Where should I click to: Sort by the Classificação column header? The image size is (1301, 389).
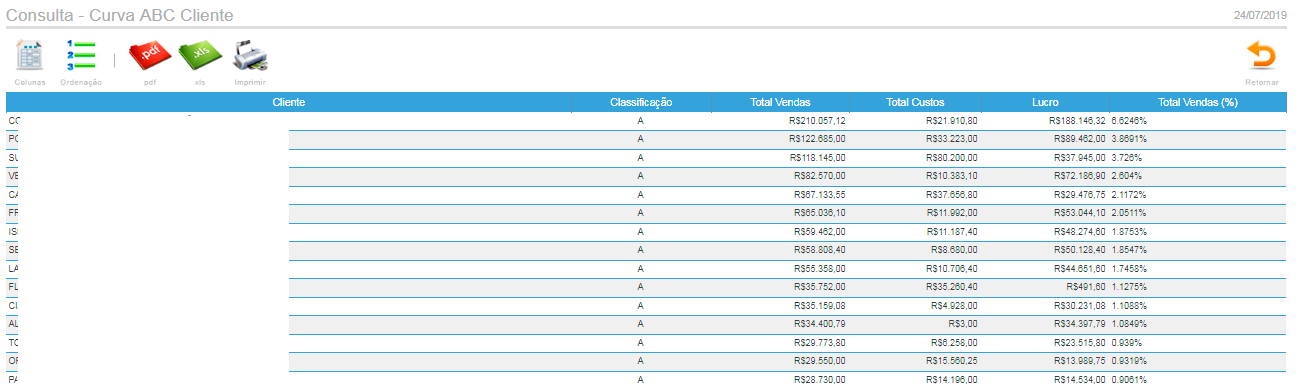(641, 102)
